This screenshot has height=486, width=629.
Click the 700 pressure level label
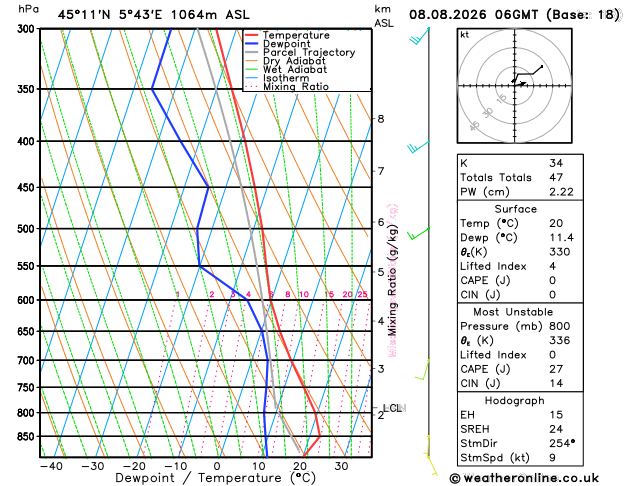click(27, 360)
